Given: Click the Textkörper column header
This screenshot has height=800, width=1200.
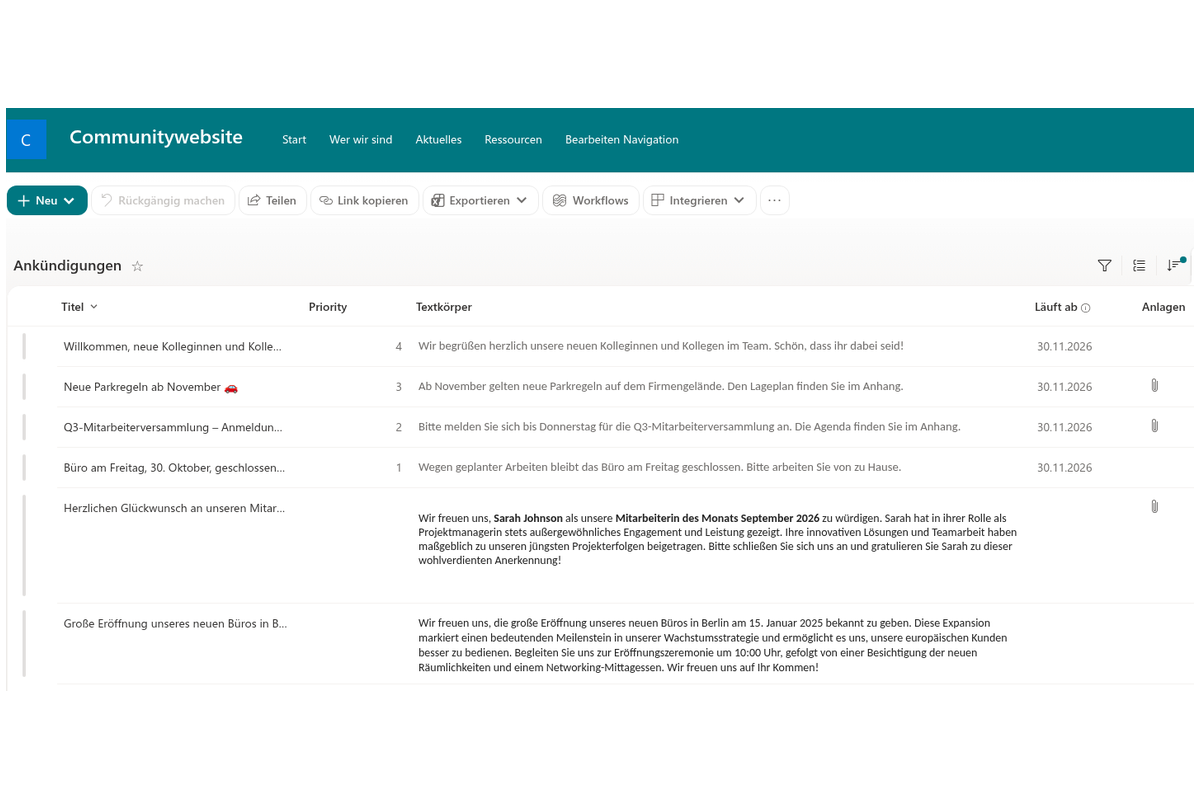Looking at the screenshot, I should [x=444, y=307].
